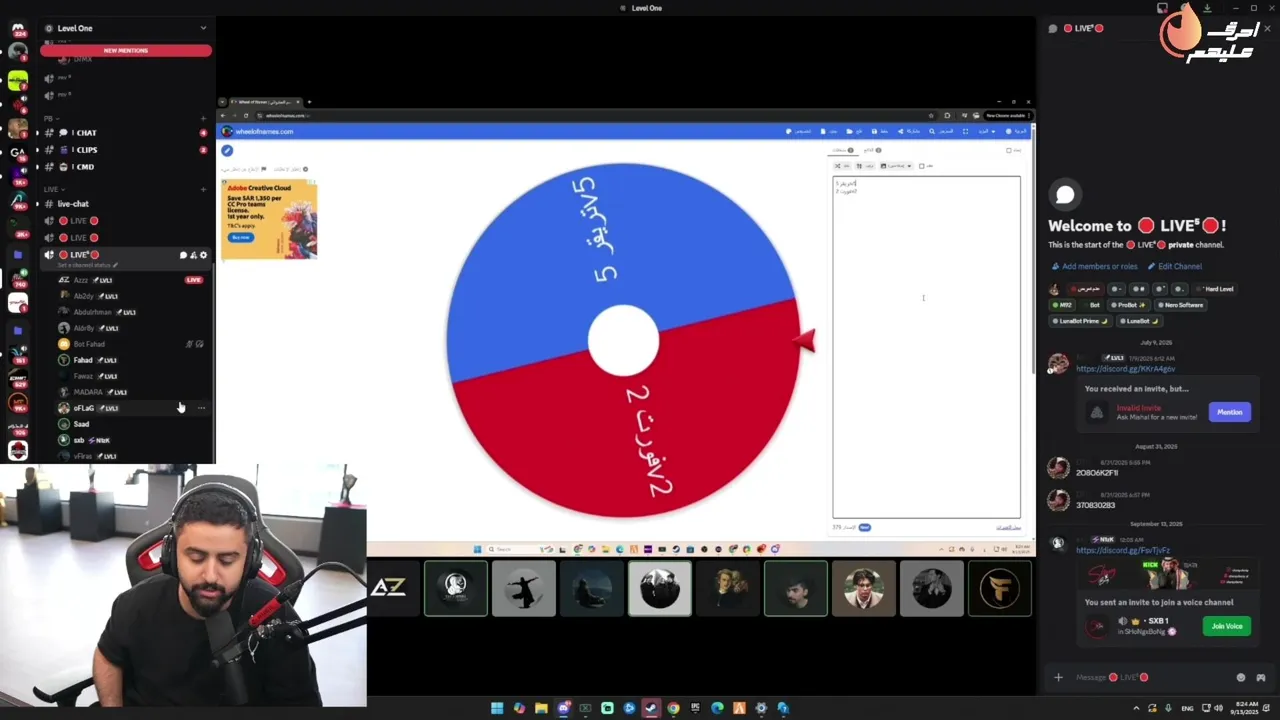Open the chat bubble icon in LIVE header

click(x=1053, y=29)
